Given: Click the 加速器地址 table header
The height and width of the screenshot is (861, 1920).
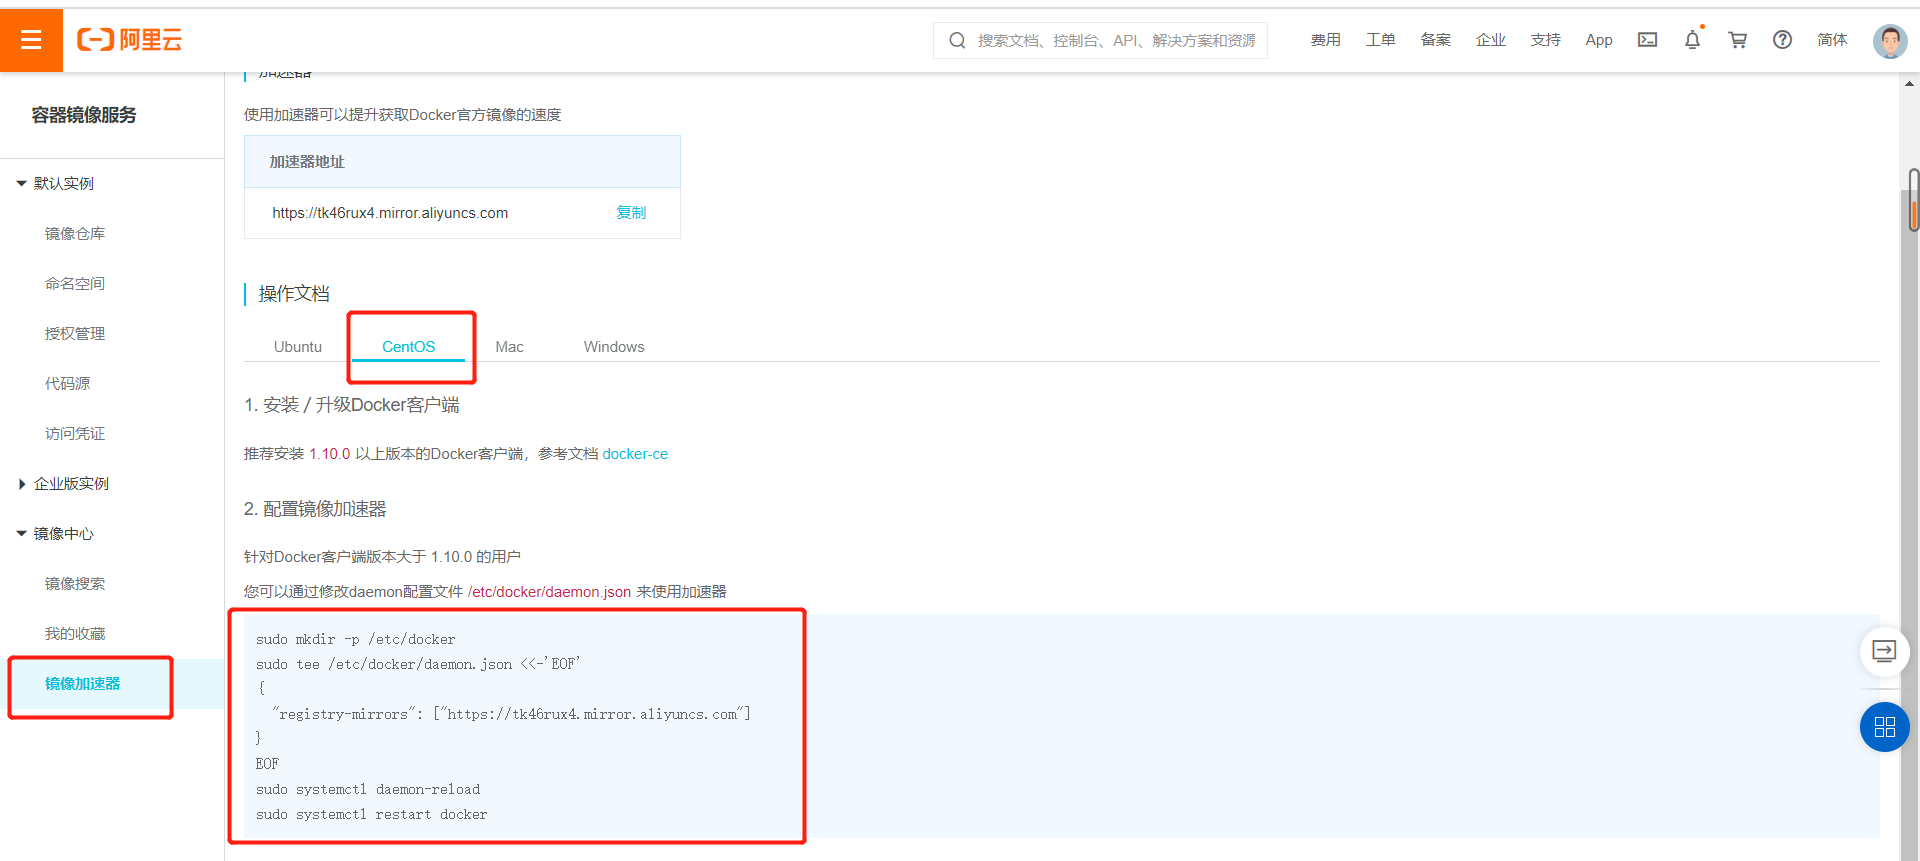Looking at the screenshot, I should (x=462, y=161).
